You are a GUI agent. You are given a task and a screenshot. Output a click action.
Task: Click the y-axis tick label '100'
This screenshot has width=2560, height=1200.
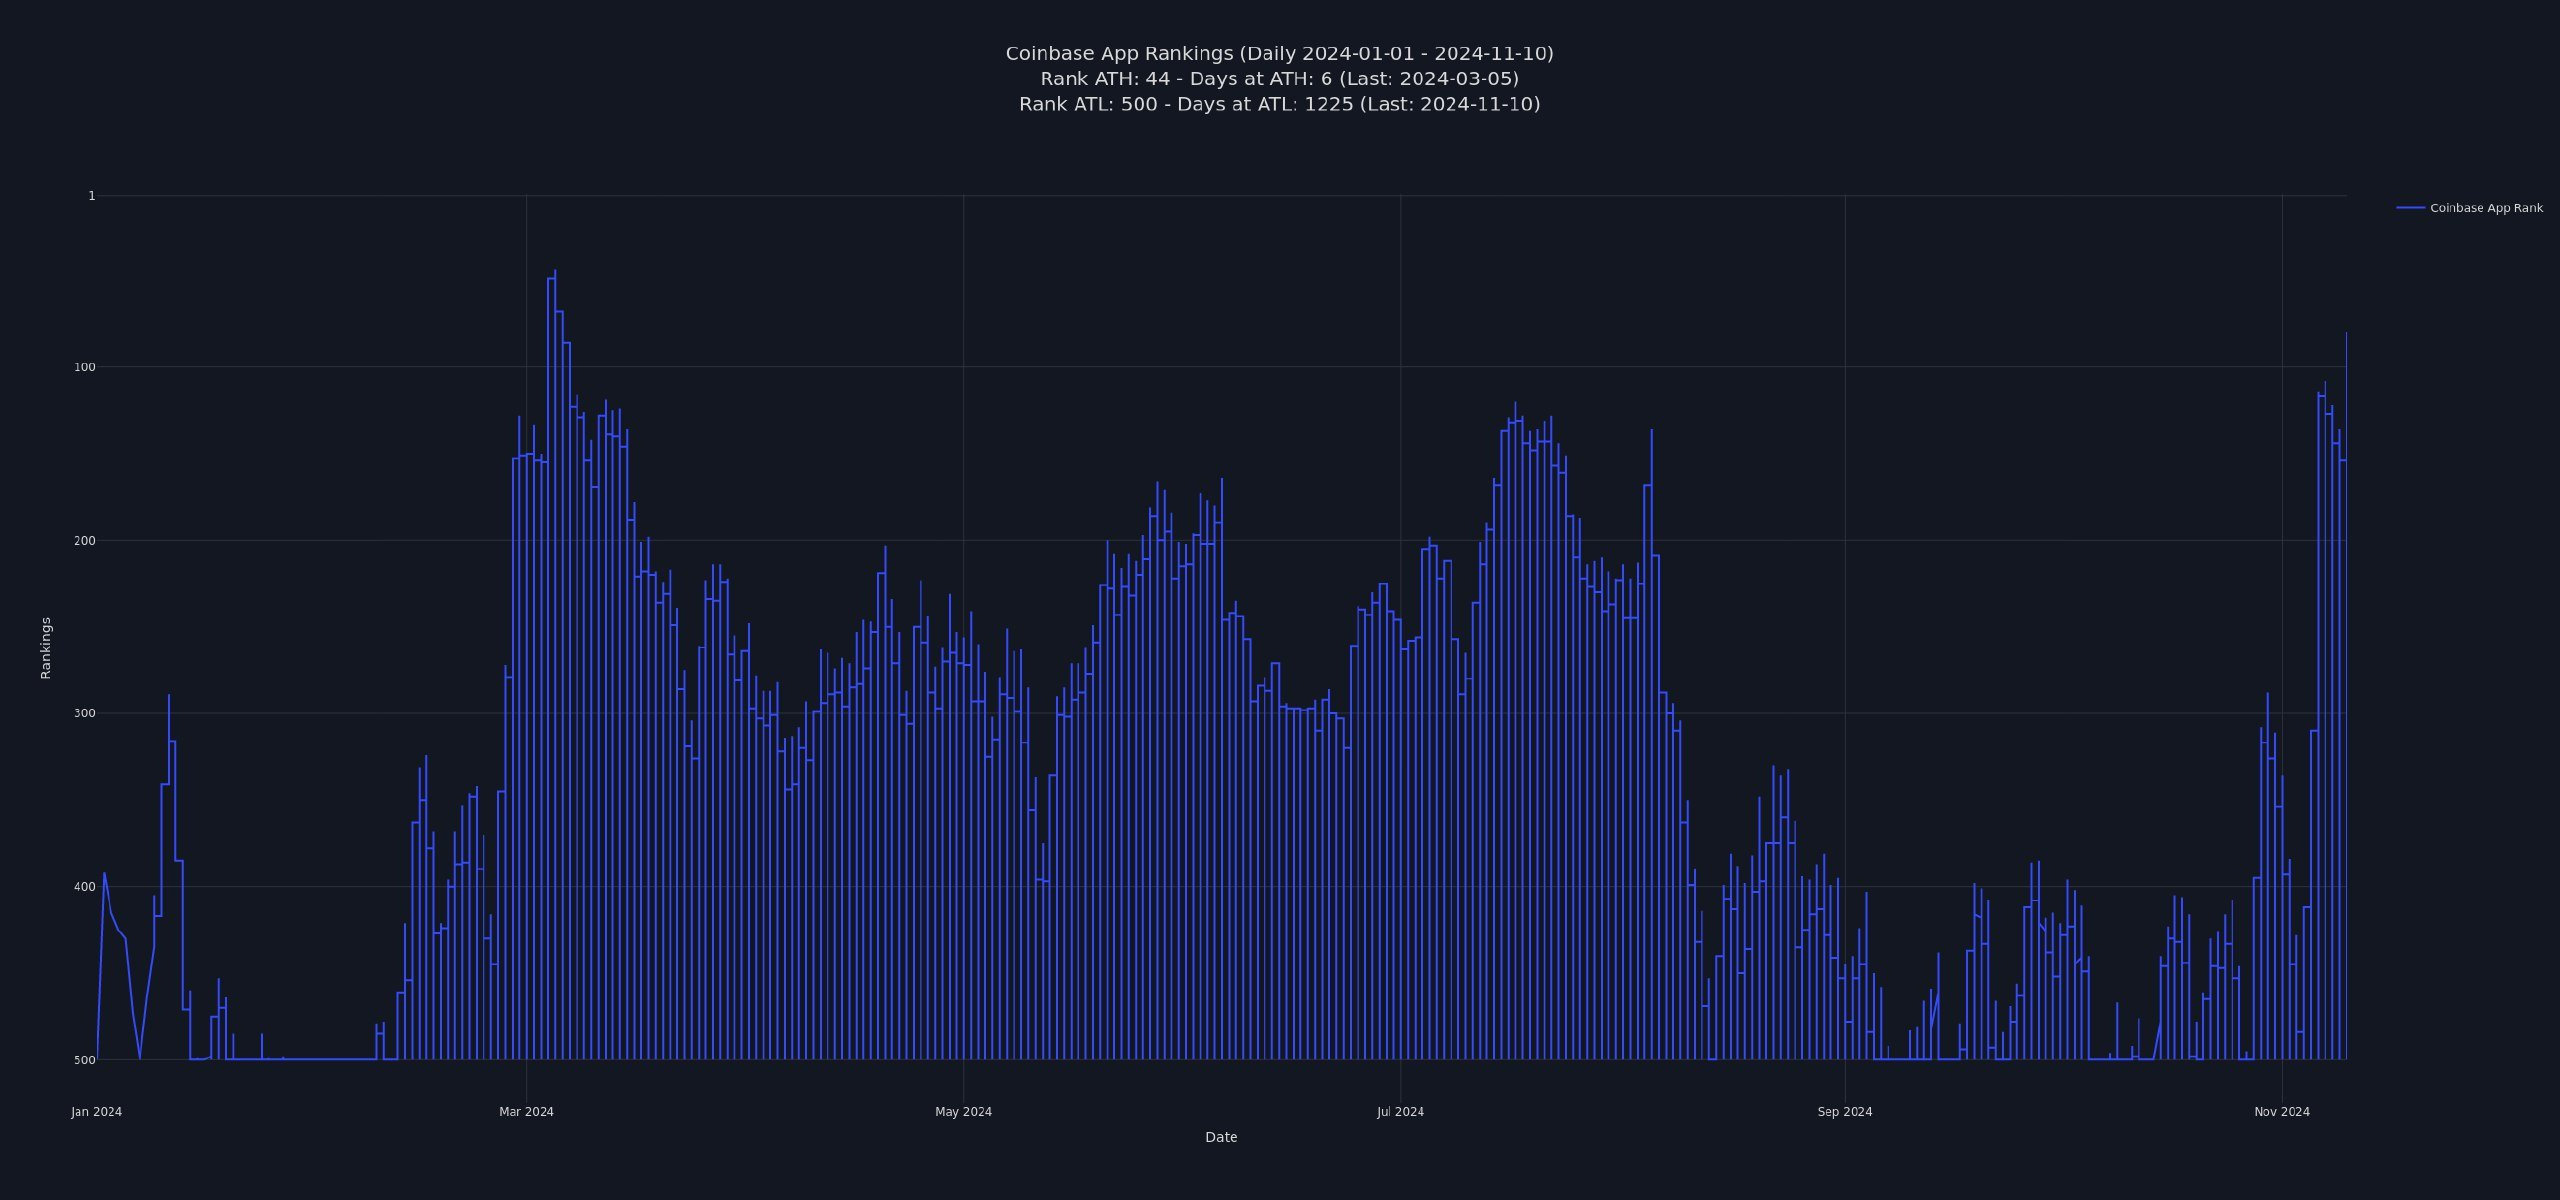click(85, 367)
